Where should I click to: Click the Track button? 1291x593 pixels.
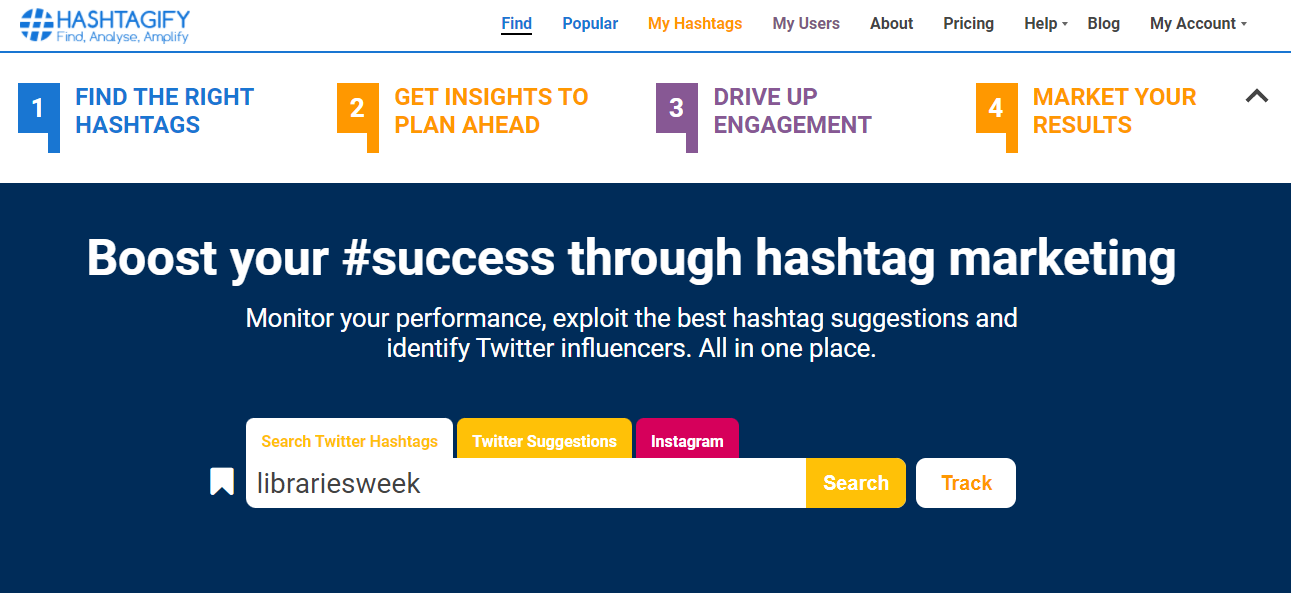tap(966, 483)
